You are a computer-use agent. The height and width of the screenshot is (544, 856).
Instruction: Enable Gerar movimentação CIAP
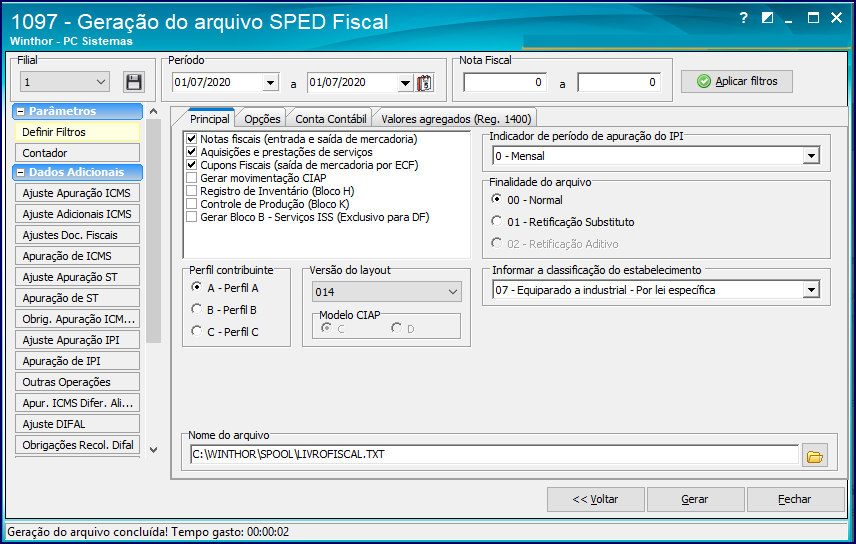192,178
